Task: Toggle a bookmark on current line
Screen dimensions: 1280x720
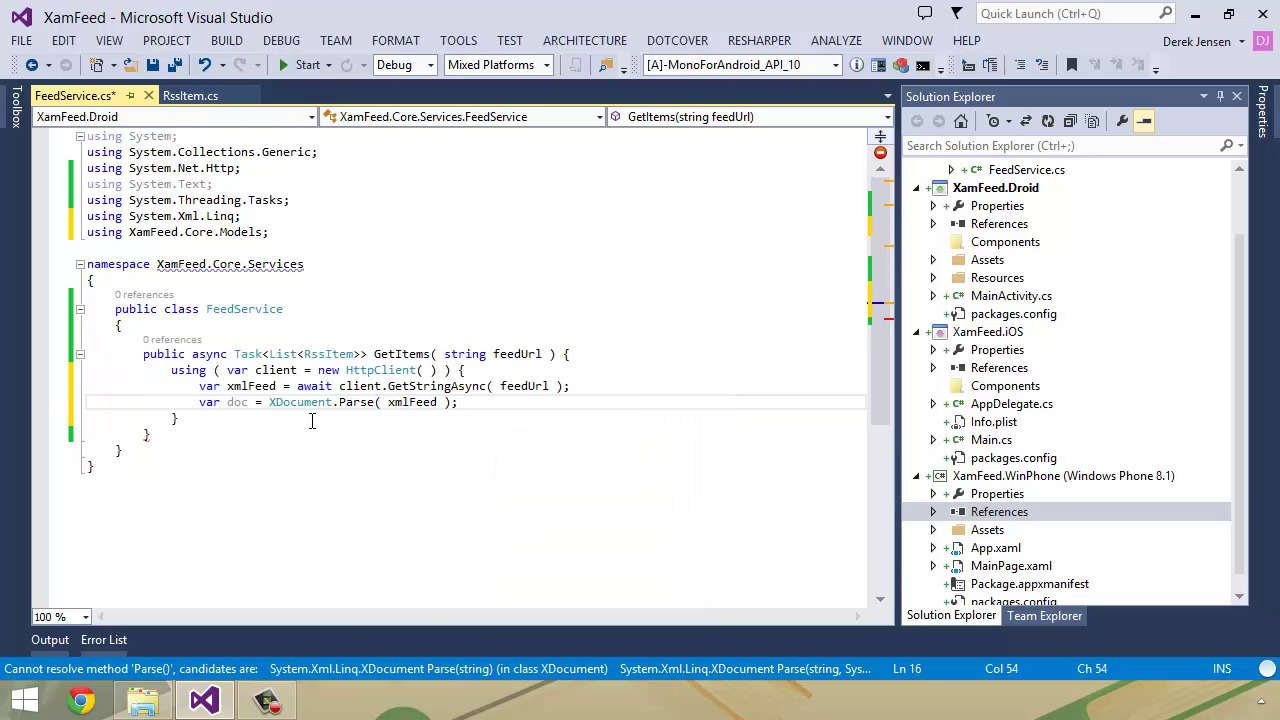Action: pos(1071,65)
